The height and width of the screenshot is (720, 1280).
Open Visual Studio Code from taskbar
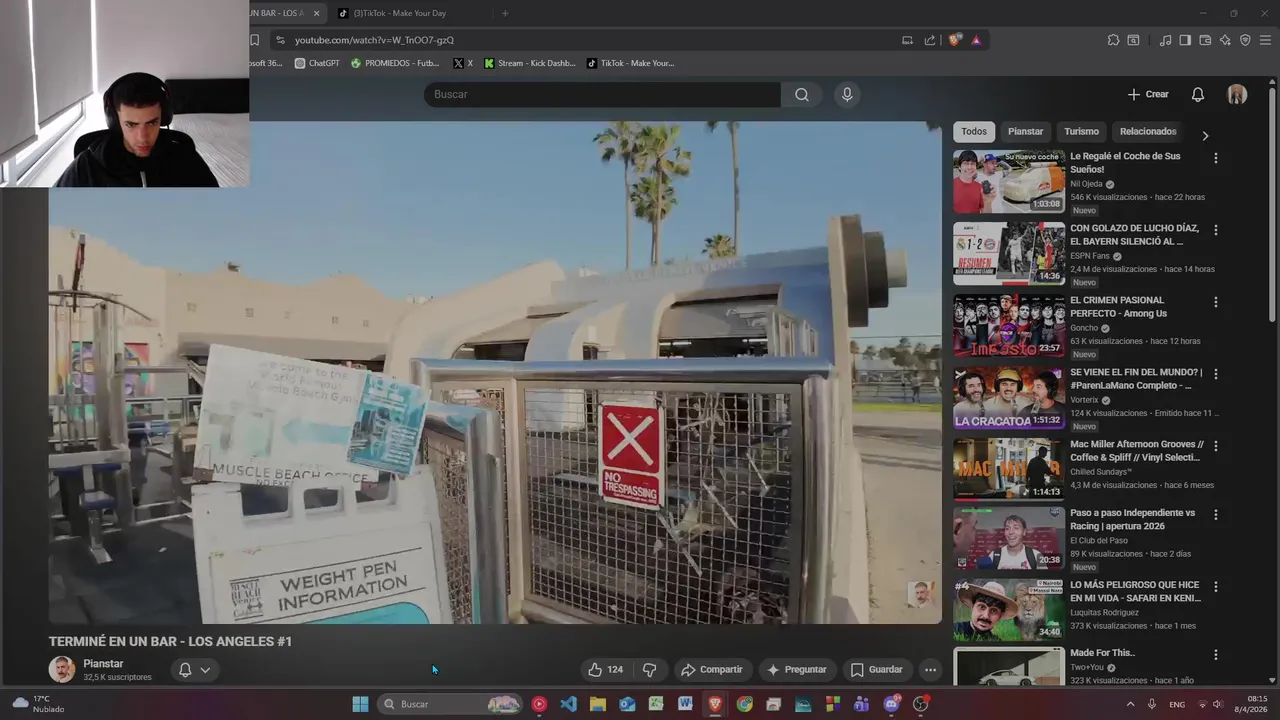coord(568,704)
